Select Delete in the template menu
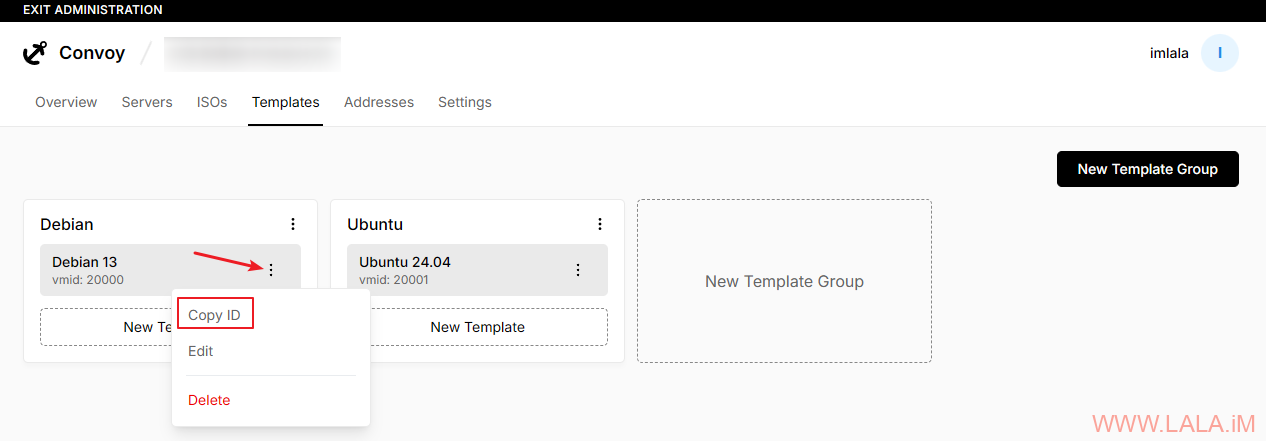This screenshot has height=441, width=1266. coord(209,400)
